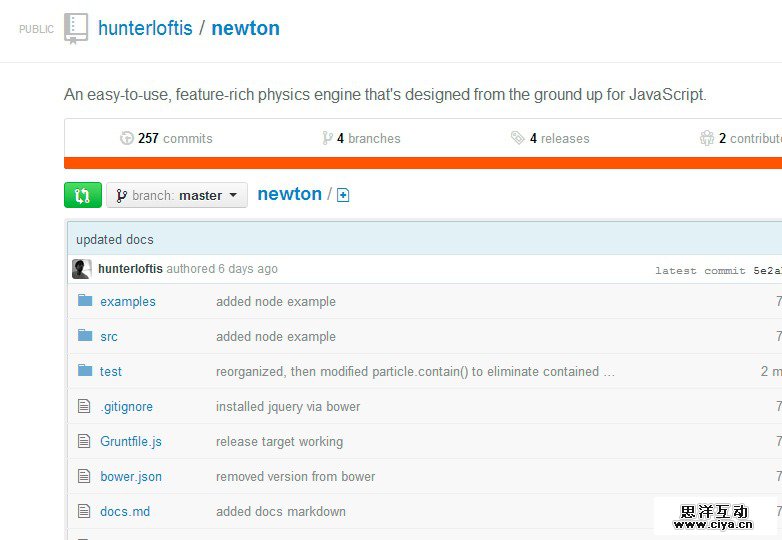This screenshot has height=540, width=782.
Task: Click the repository book icon beside hunterloftis
Action: pyautogui.click(x=76, y=28)
